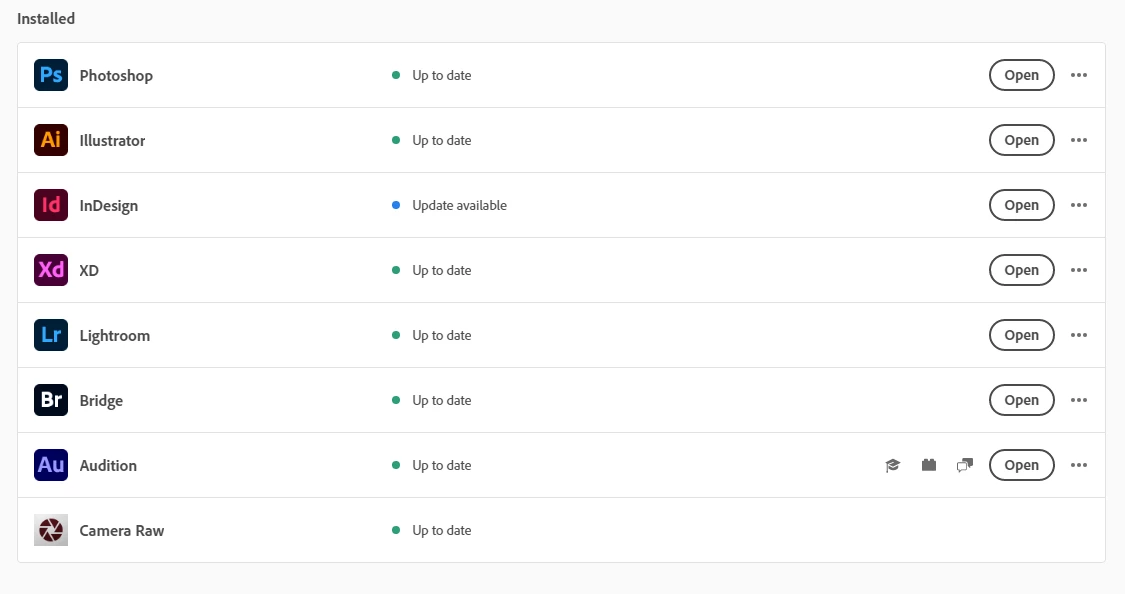Open more options for Illustrator
This screenshot has width=1125, height=594.
pos(1078,140)
